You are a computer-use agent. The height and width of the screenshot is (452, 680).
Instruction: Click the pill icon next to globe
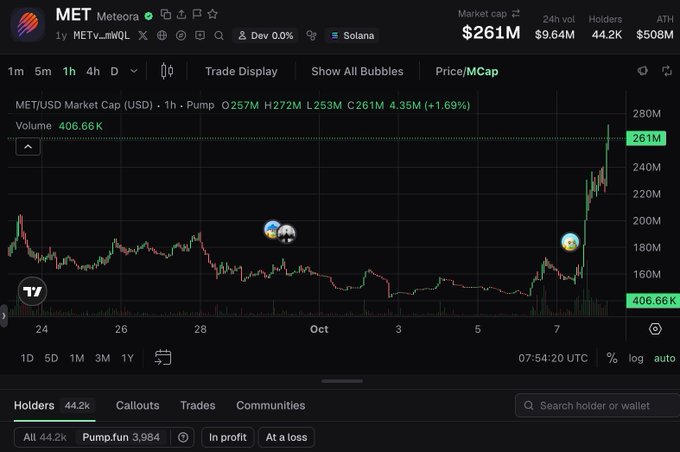coord(181,36)
